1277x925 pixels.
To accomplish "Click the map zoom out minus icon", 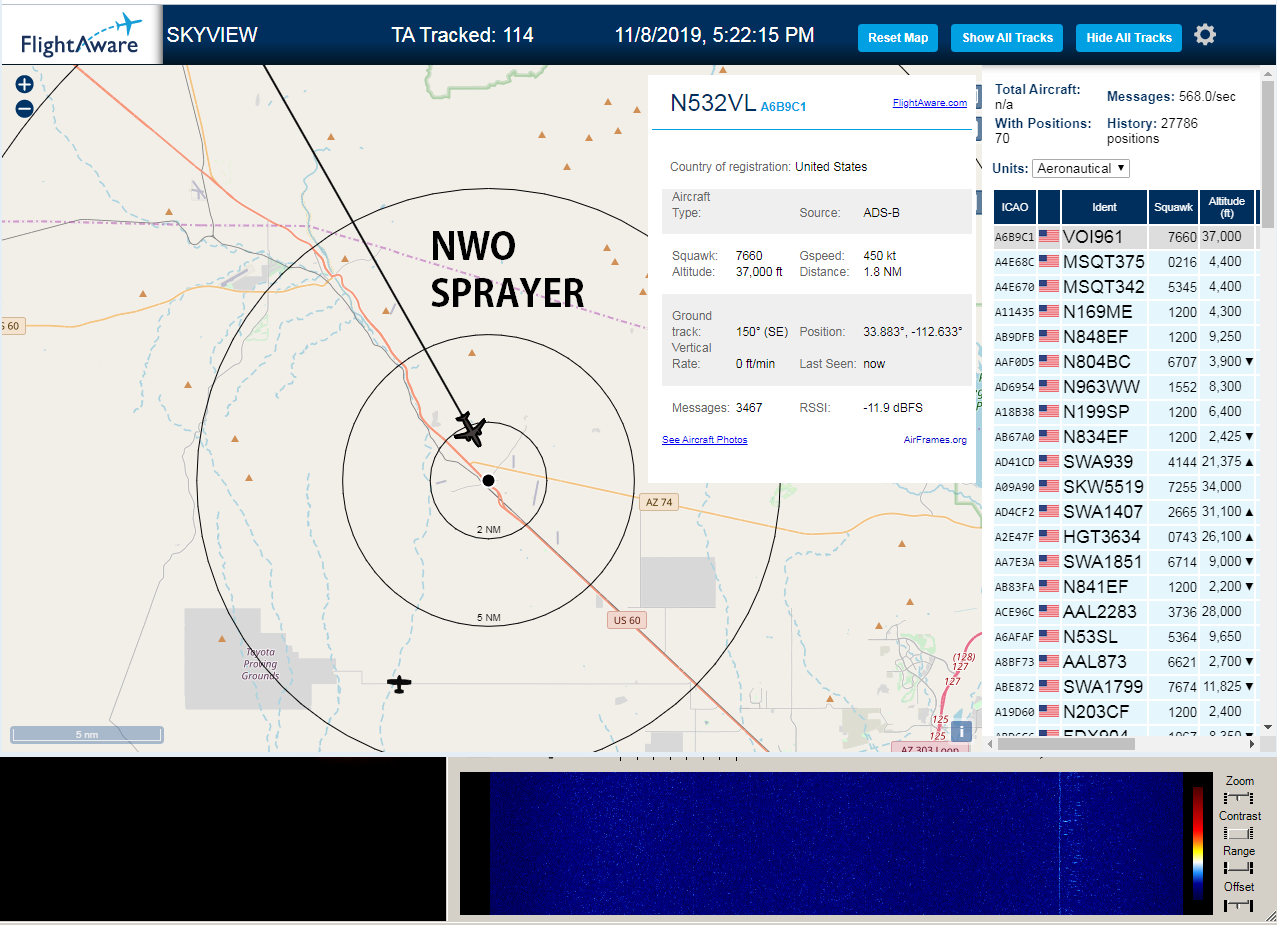I will point(25,108).
